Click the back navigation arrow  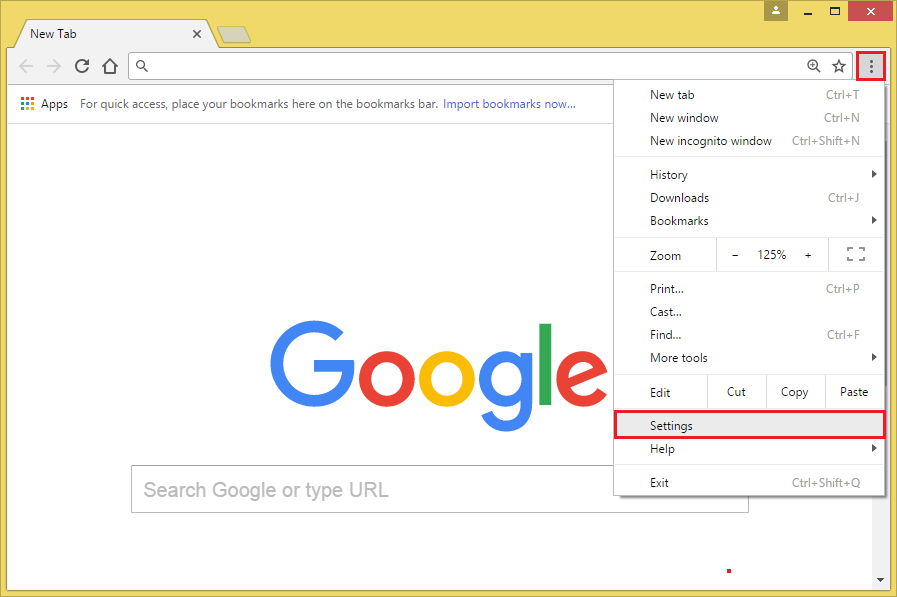click(x=26, y=66)
